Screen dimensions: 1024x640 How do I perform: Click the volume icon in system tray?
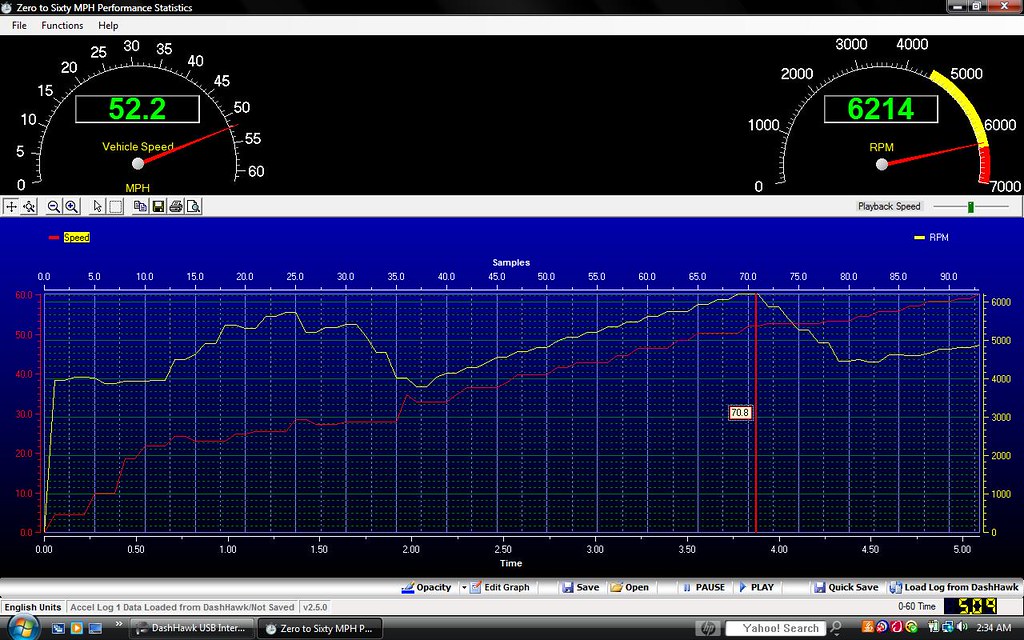[961, 627]
